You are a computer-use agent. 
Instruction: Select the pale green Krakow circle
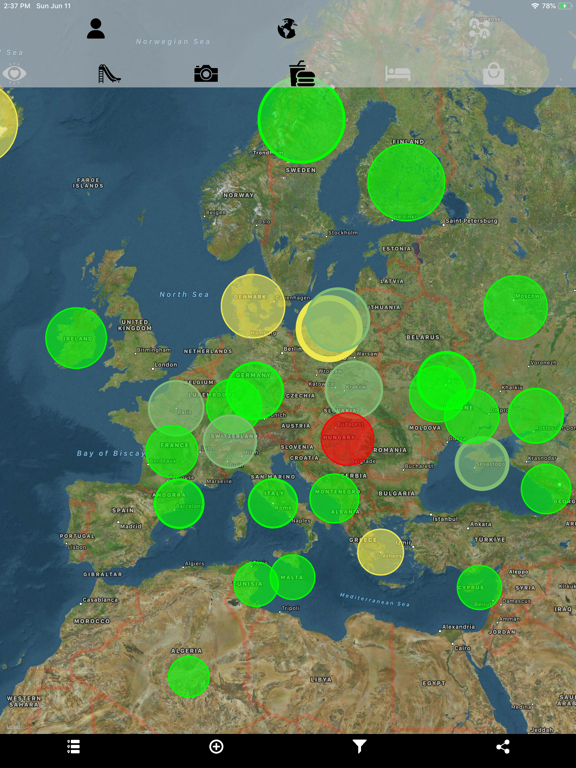(354, 389)
